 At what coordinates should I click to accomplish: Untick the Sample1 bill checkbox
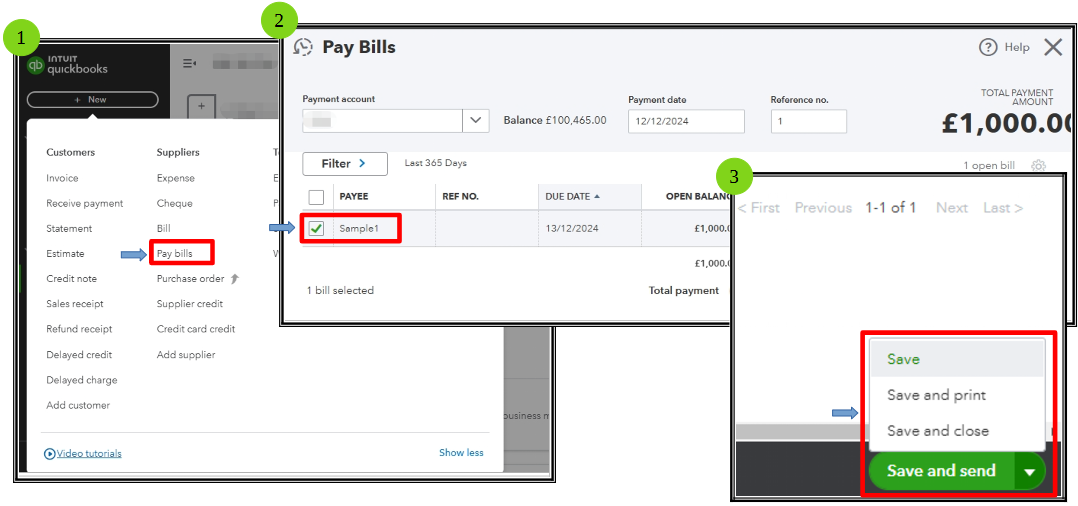tap(316, 229)
